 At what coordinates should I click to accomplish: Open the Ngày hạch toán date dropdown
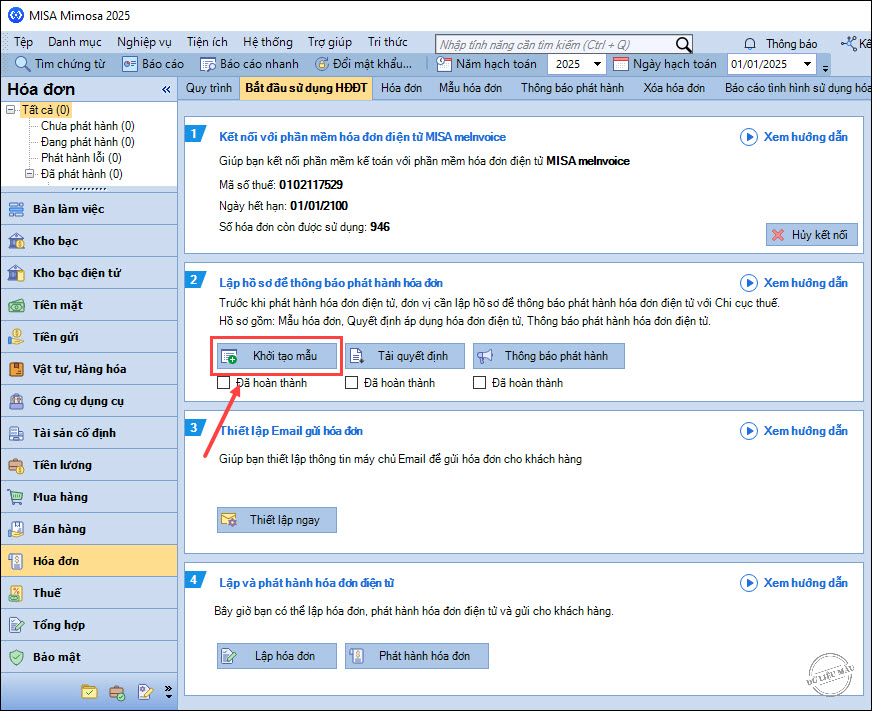coord(807,64)
